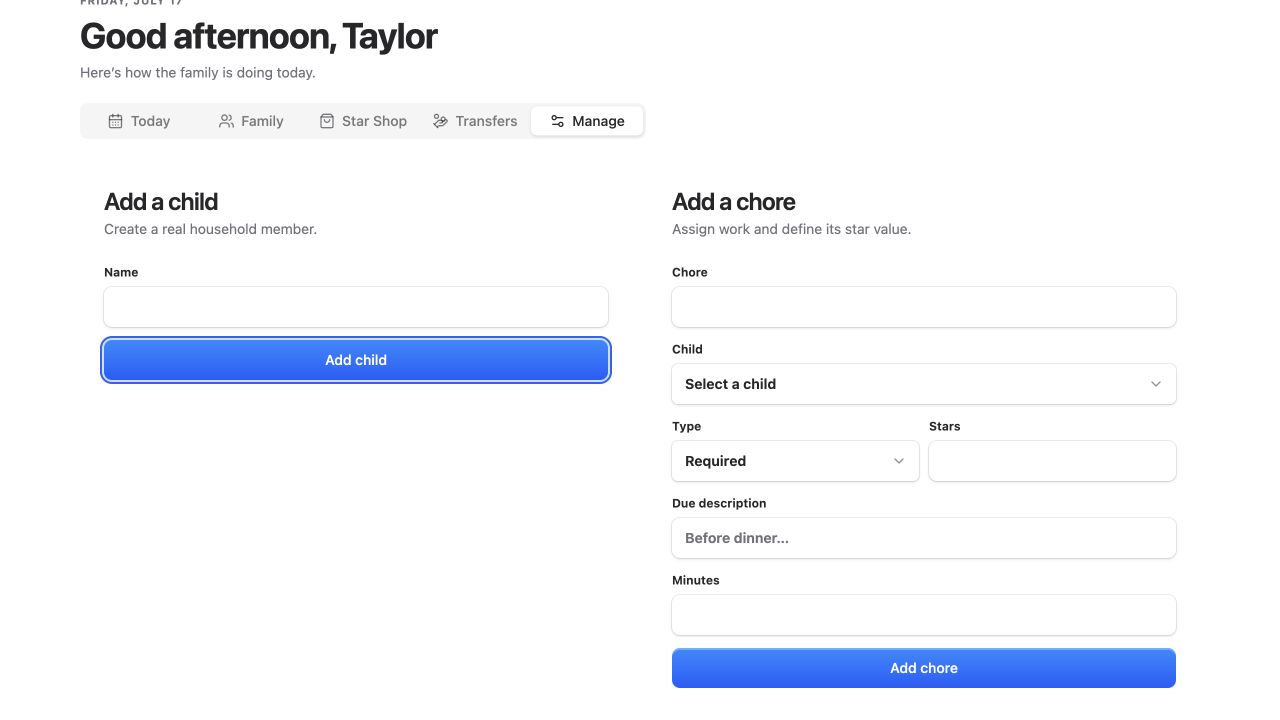1280x720 pixels.
Task: Go to the Star Shop tab
Action: click(x=363, y=121)
